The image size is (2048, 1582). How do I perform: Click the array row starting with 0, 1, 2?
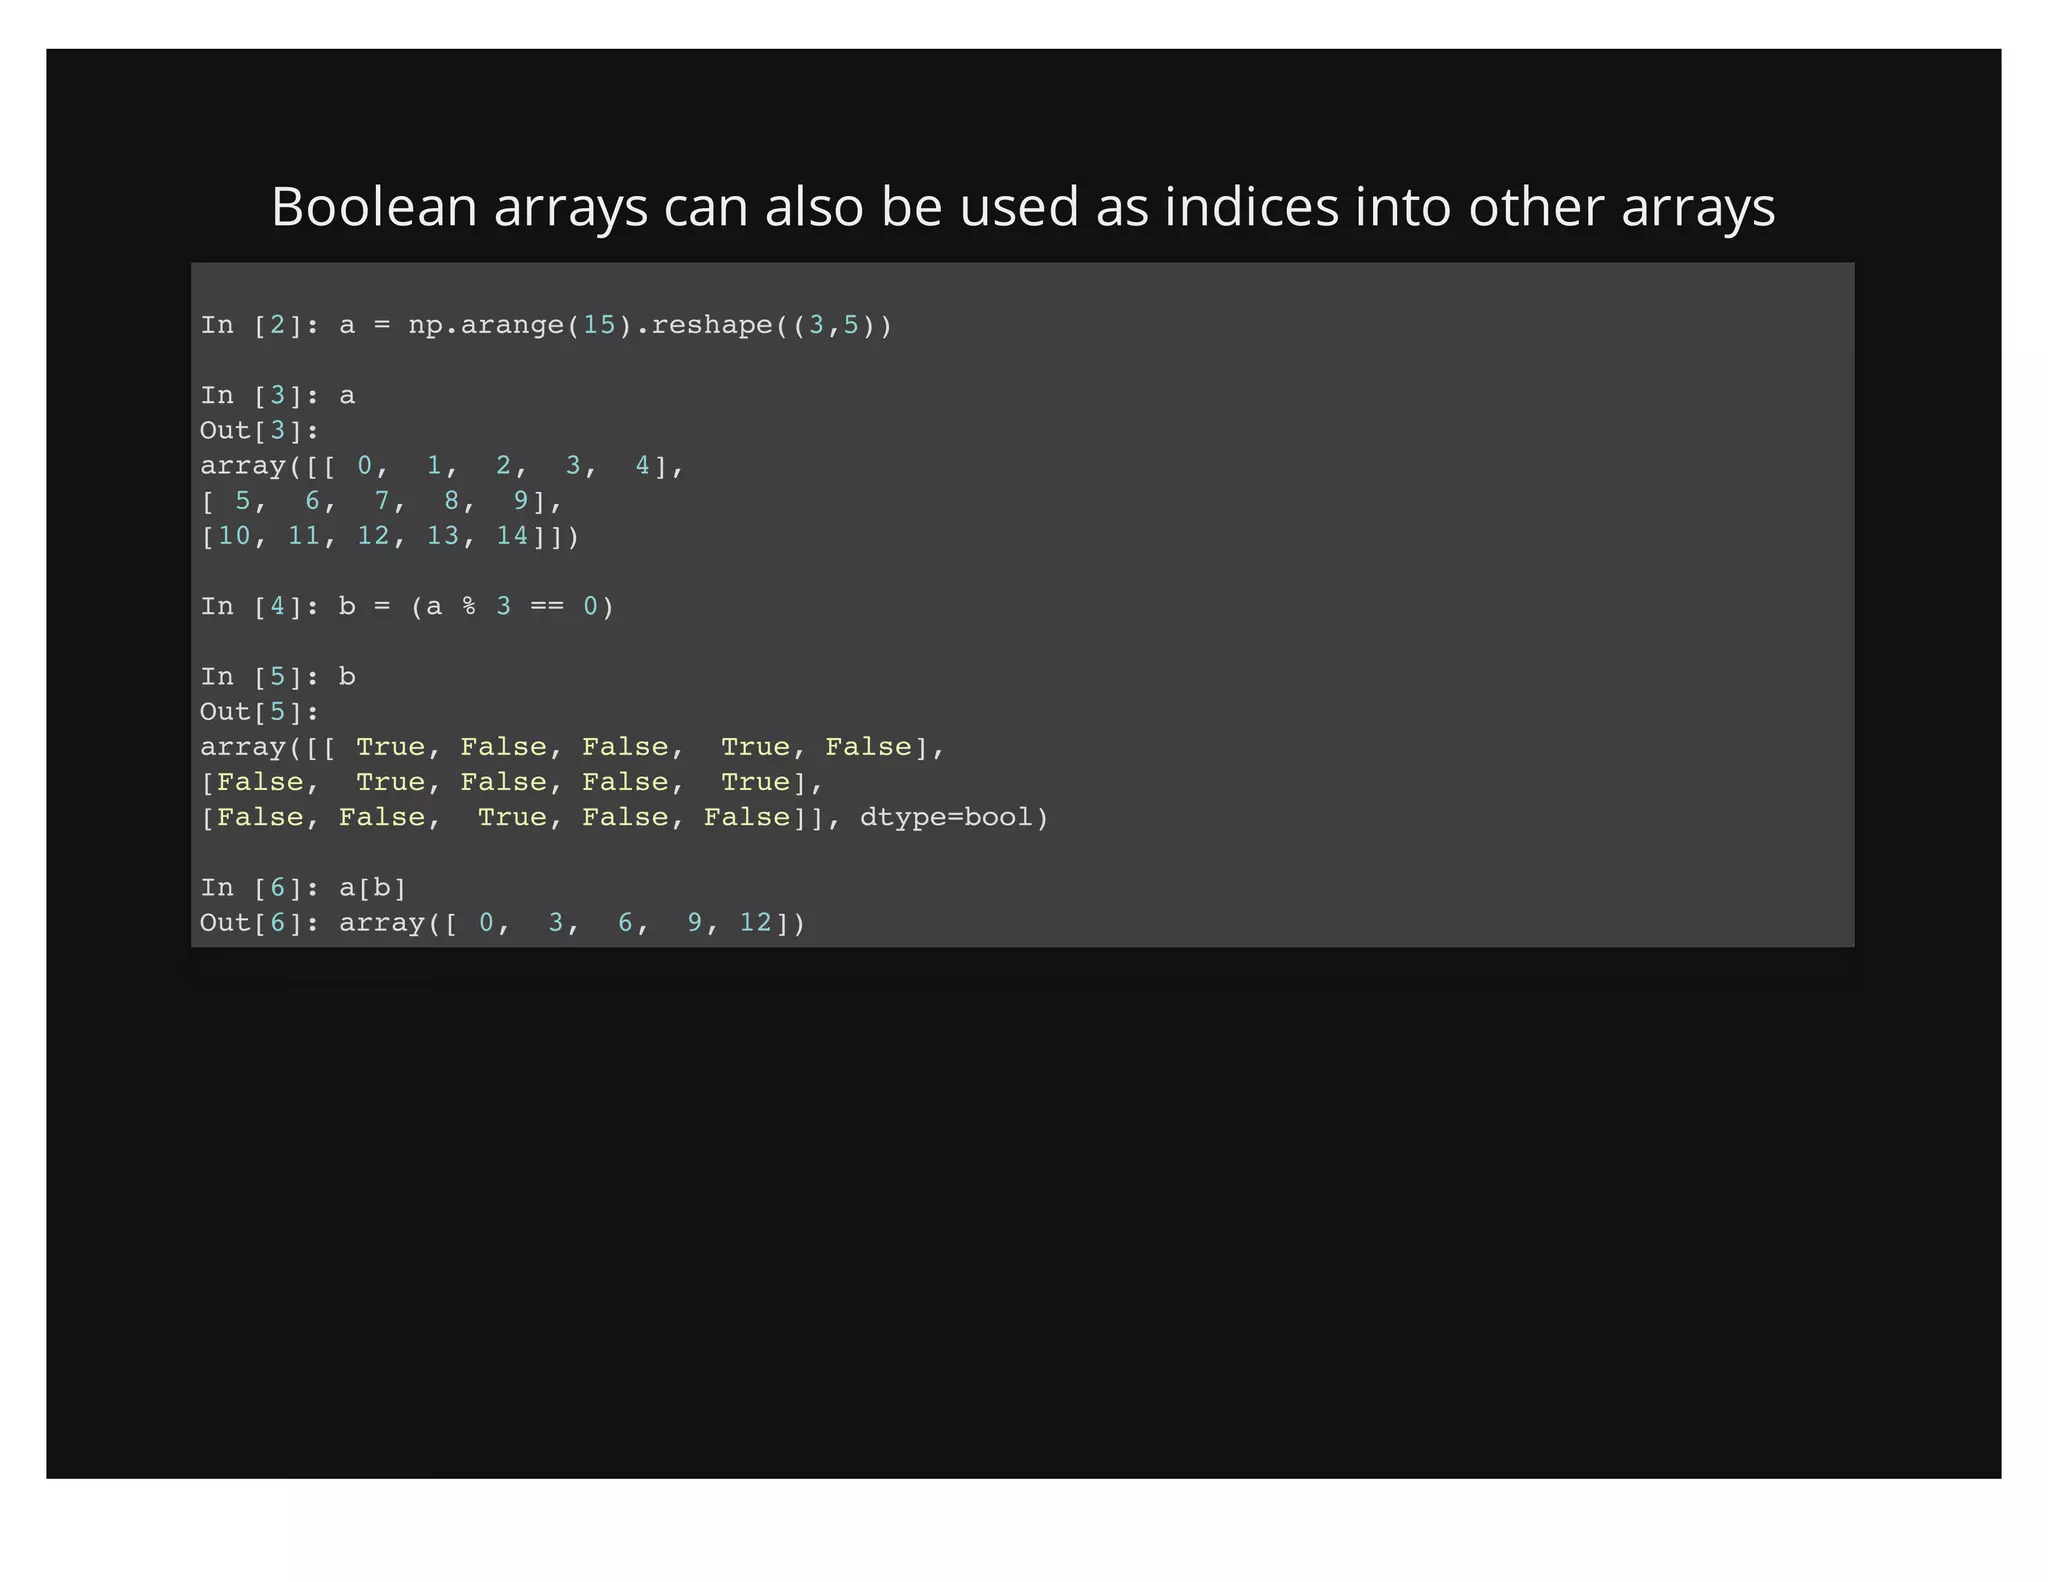point(441,466)
